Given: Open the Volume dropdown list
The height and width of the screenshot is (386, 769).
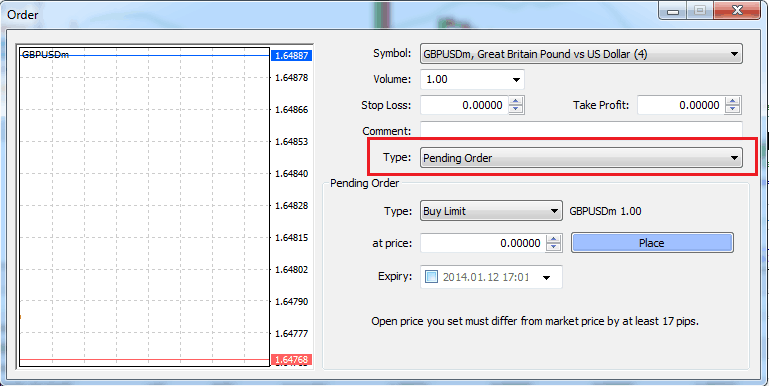Looking at the screenshot, I should pyautogui.click(x=472, y=79).
